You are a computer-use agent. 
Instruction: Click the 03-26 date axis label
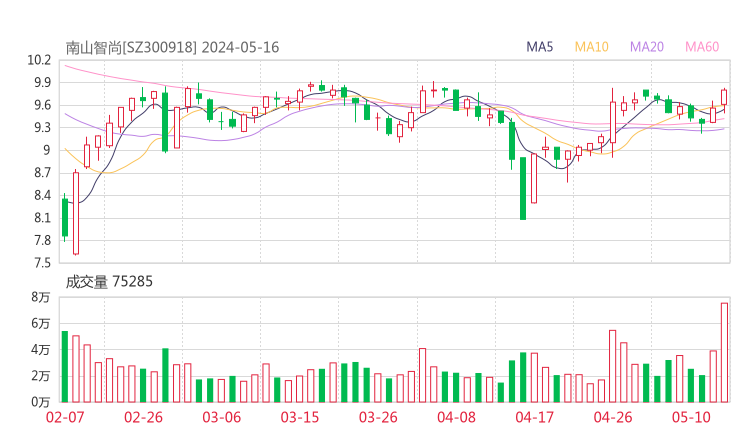pos(378,417)
